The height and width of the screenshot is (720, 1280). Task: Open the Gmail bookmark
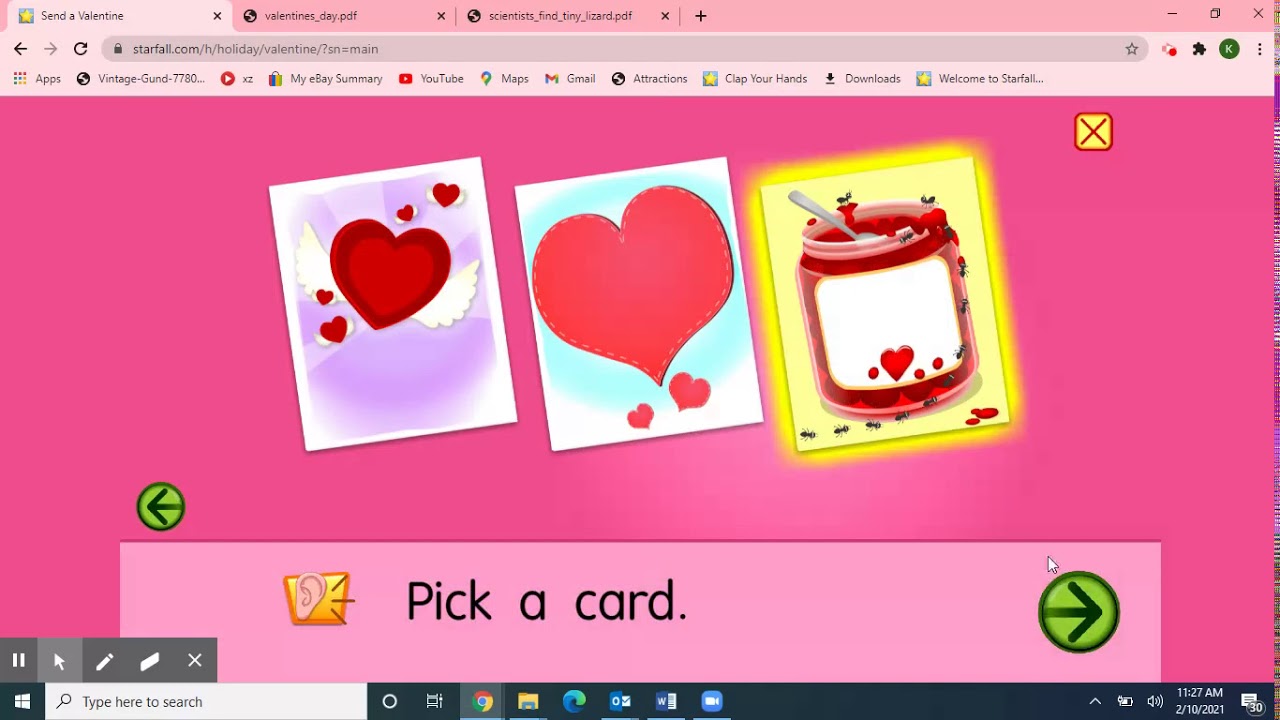pyautogui.click(x=570, y=79)
